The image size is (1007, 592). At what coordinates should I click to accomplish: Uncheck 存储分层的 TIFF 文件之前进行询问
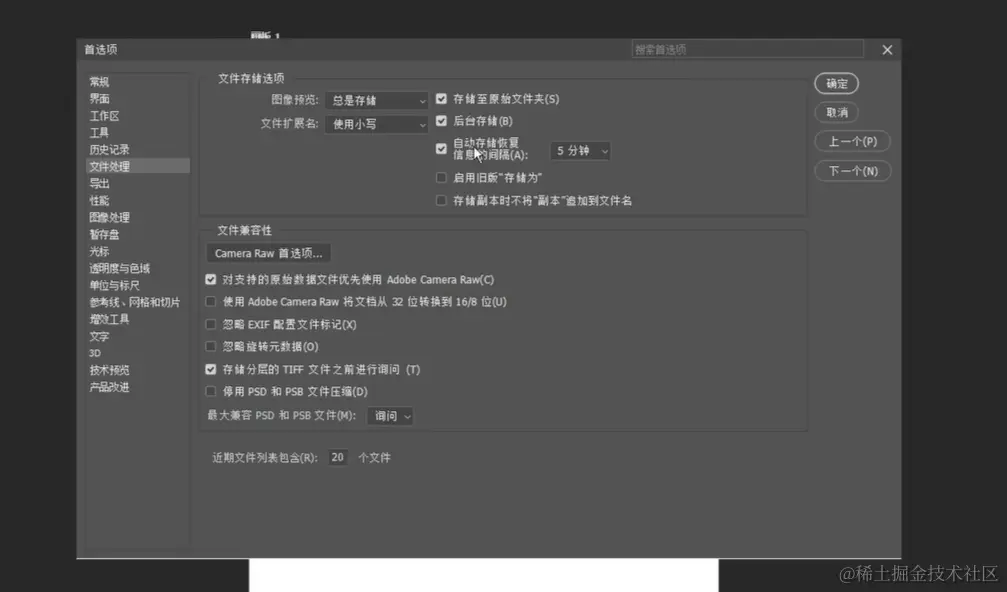(210, 369)
